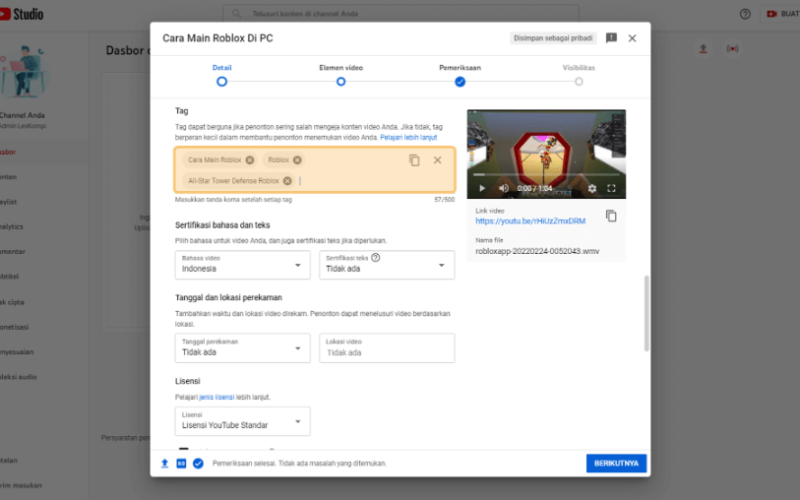Open the Tanggal perekaman dropdown

[x=242, y=348]
